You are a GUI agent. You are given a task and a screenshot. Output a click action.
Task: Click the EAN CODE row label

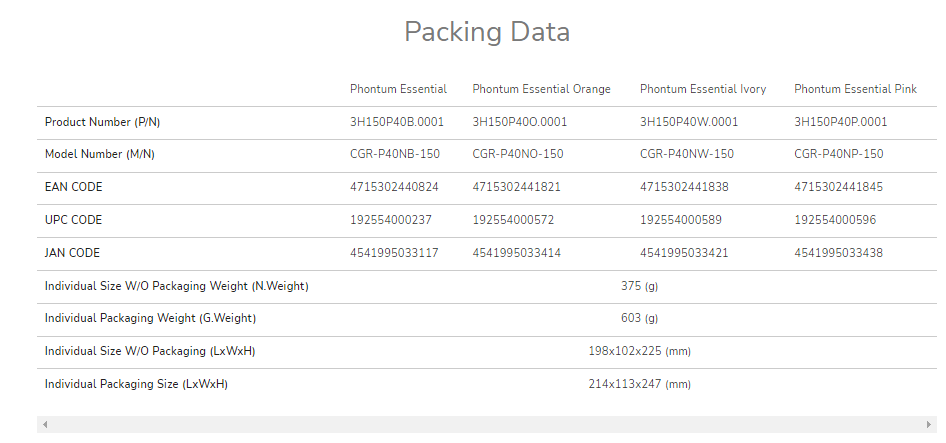tap(73, 187)
